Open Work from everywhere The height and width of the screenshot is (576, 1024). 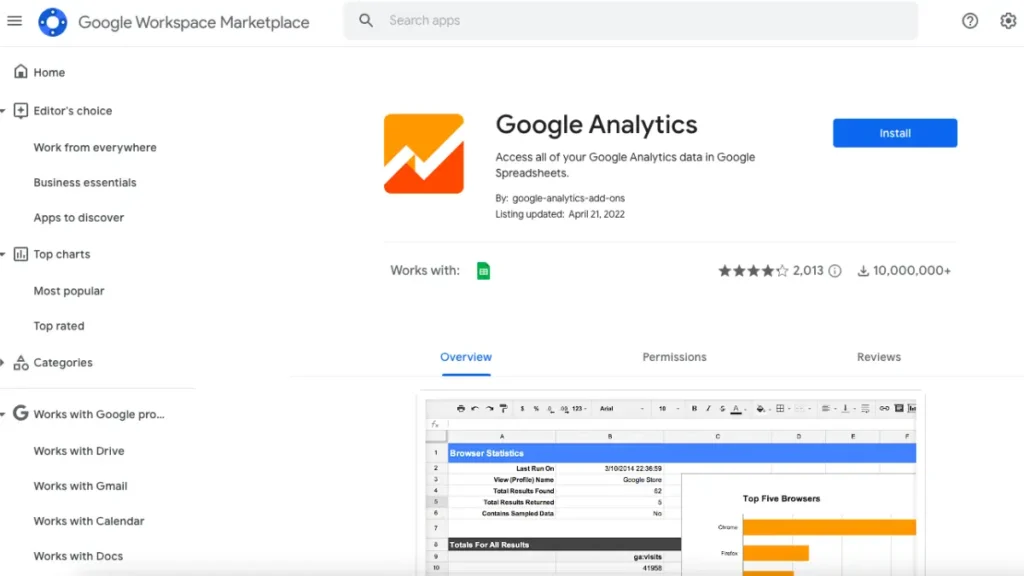click(95, 148)
